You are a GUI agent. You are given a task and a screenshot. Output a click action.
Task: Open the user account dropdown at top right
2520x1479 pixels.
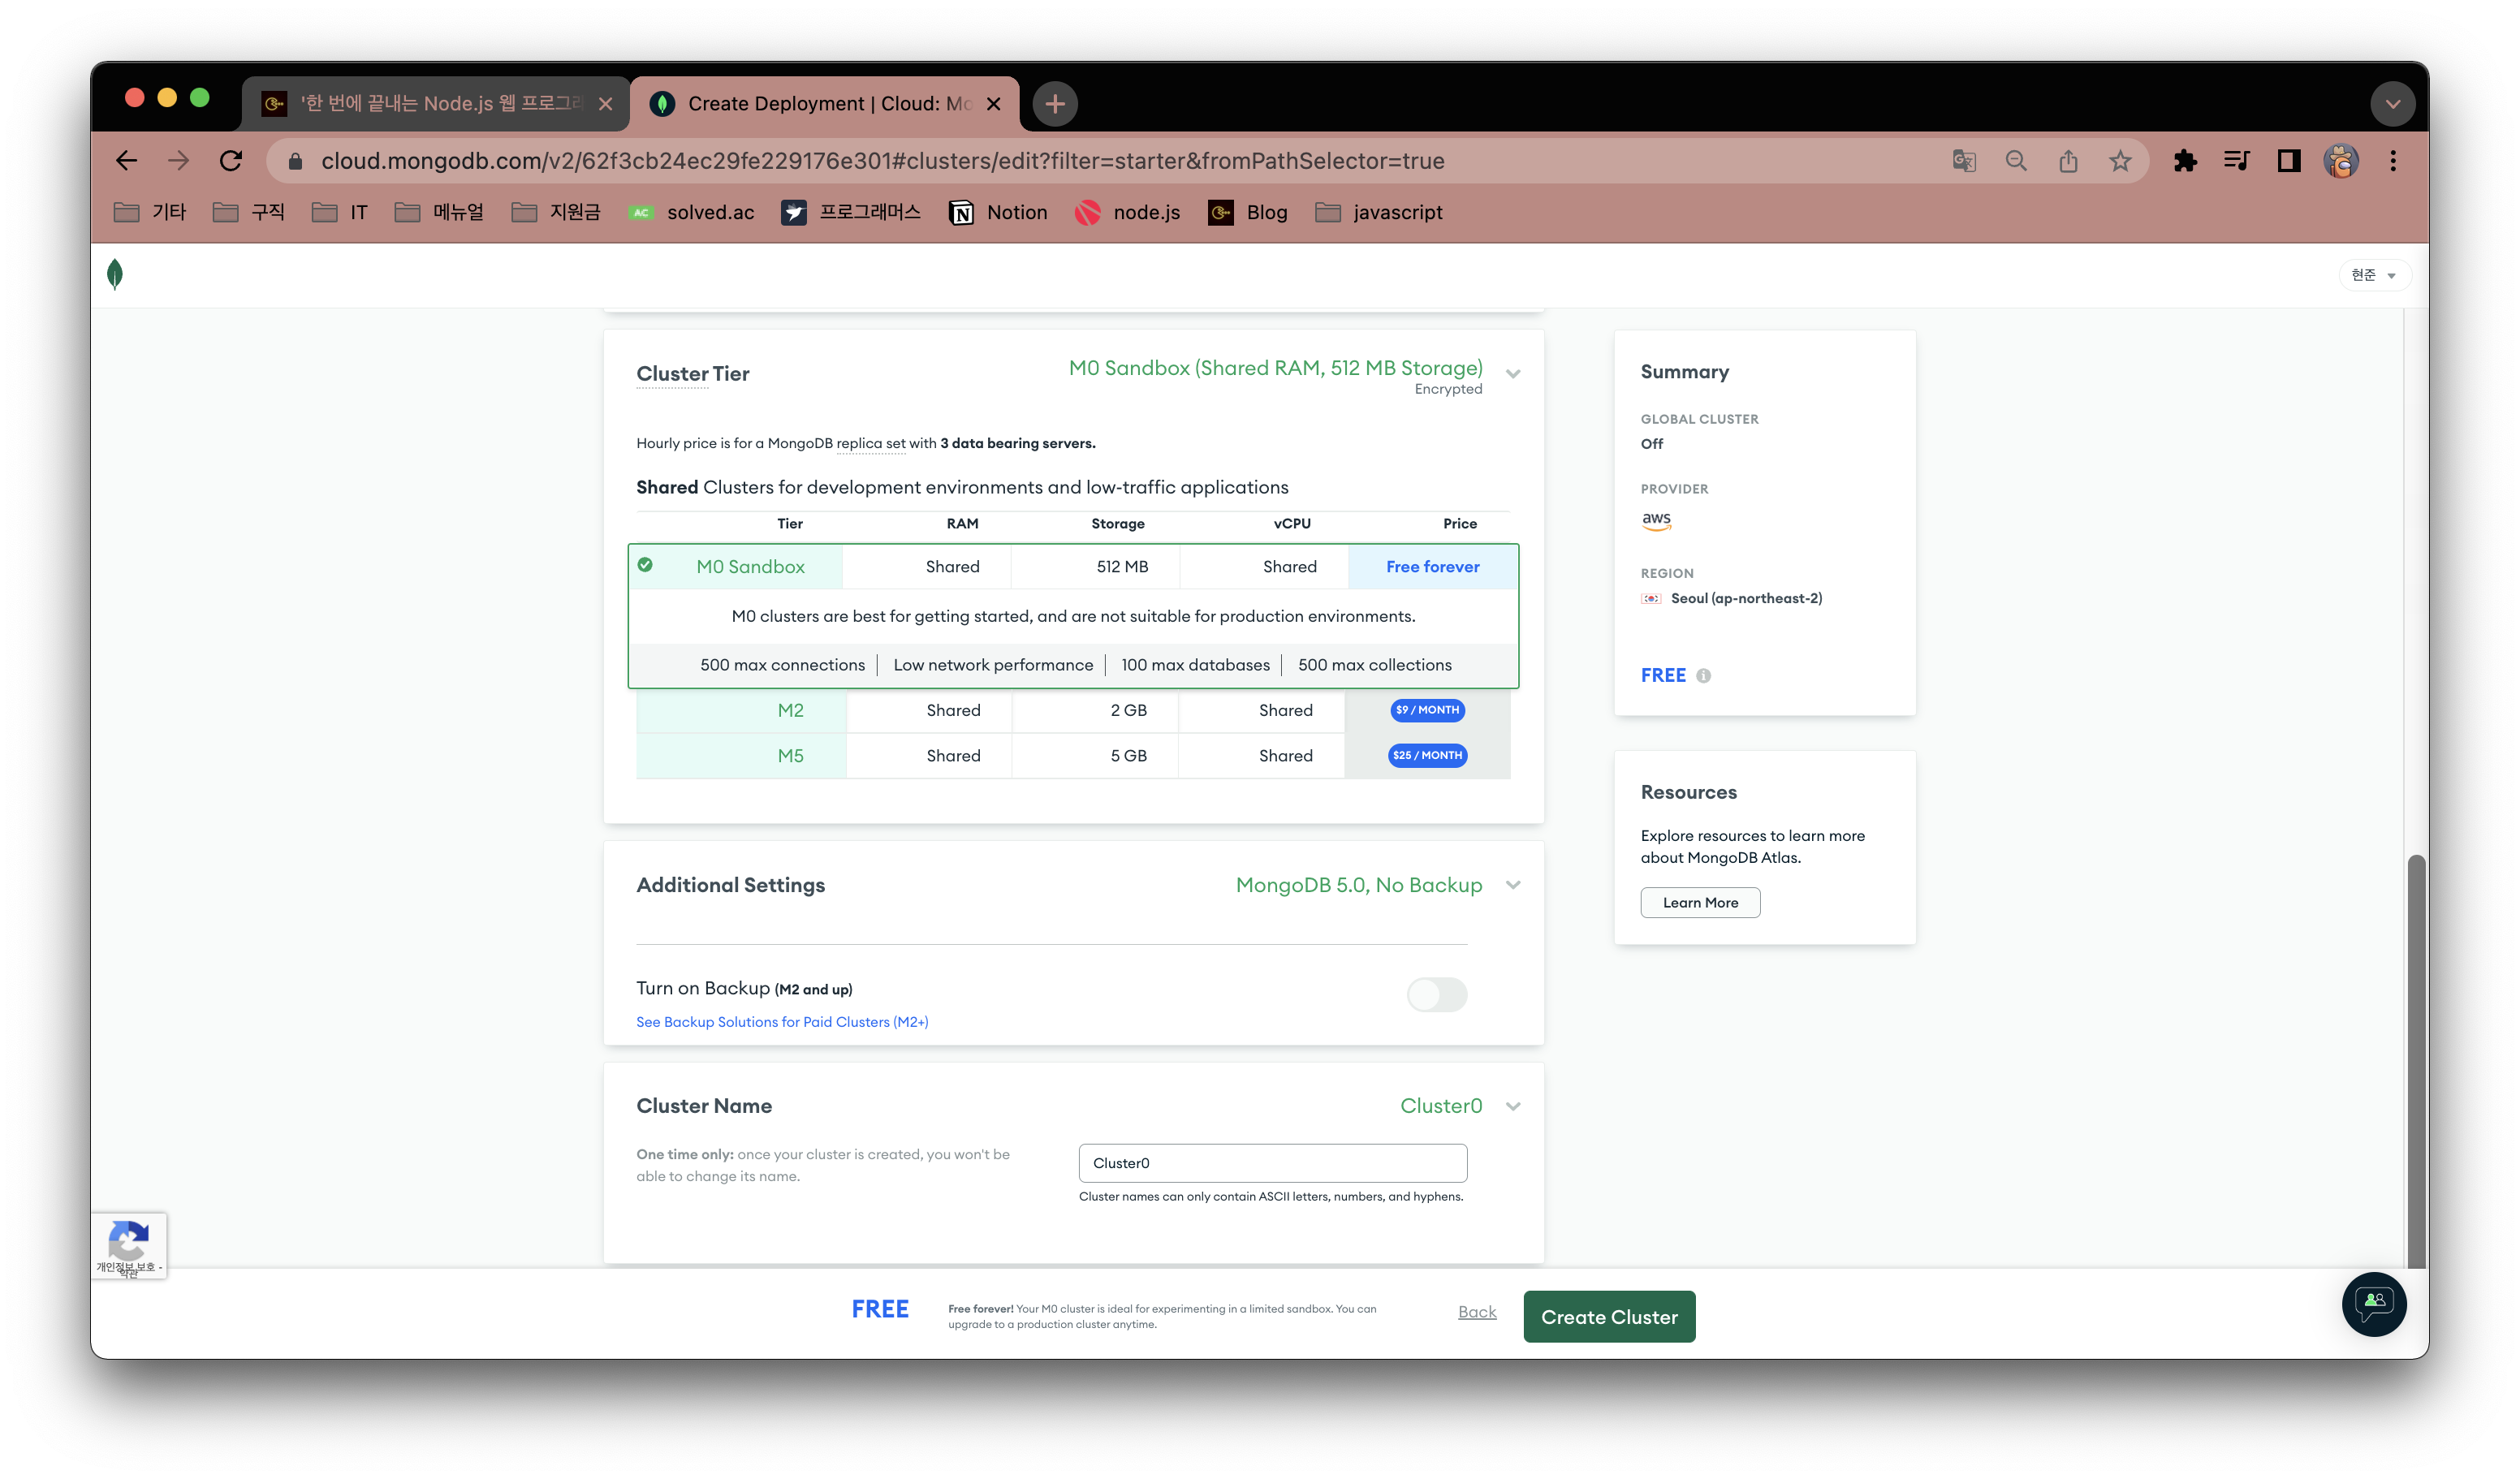2374,275
